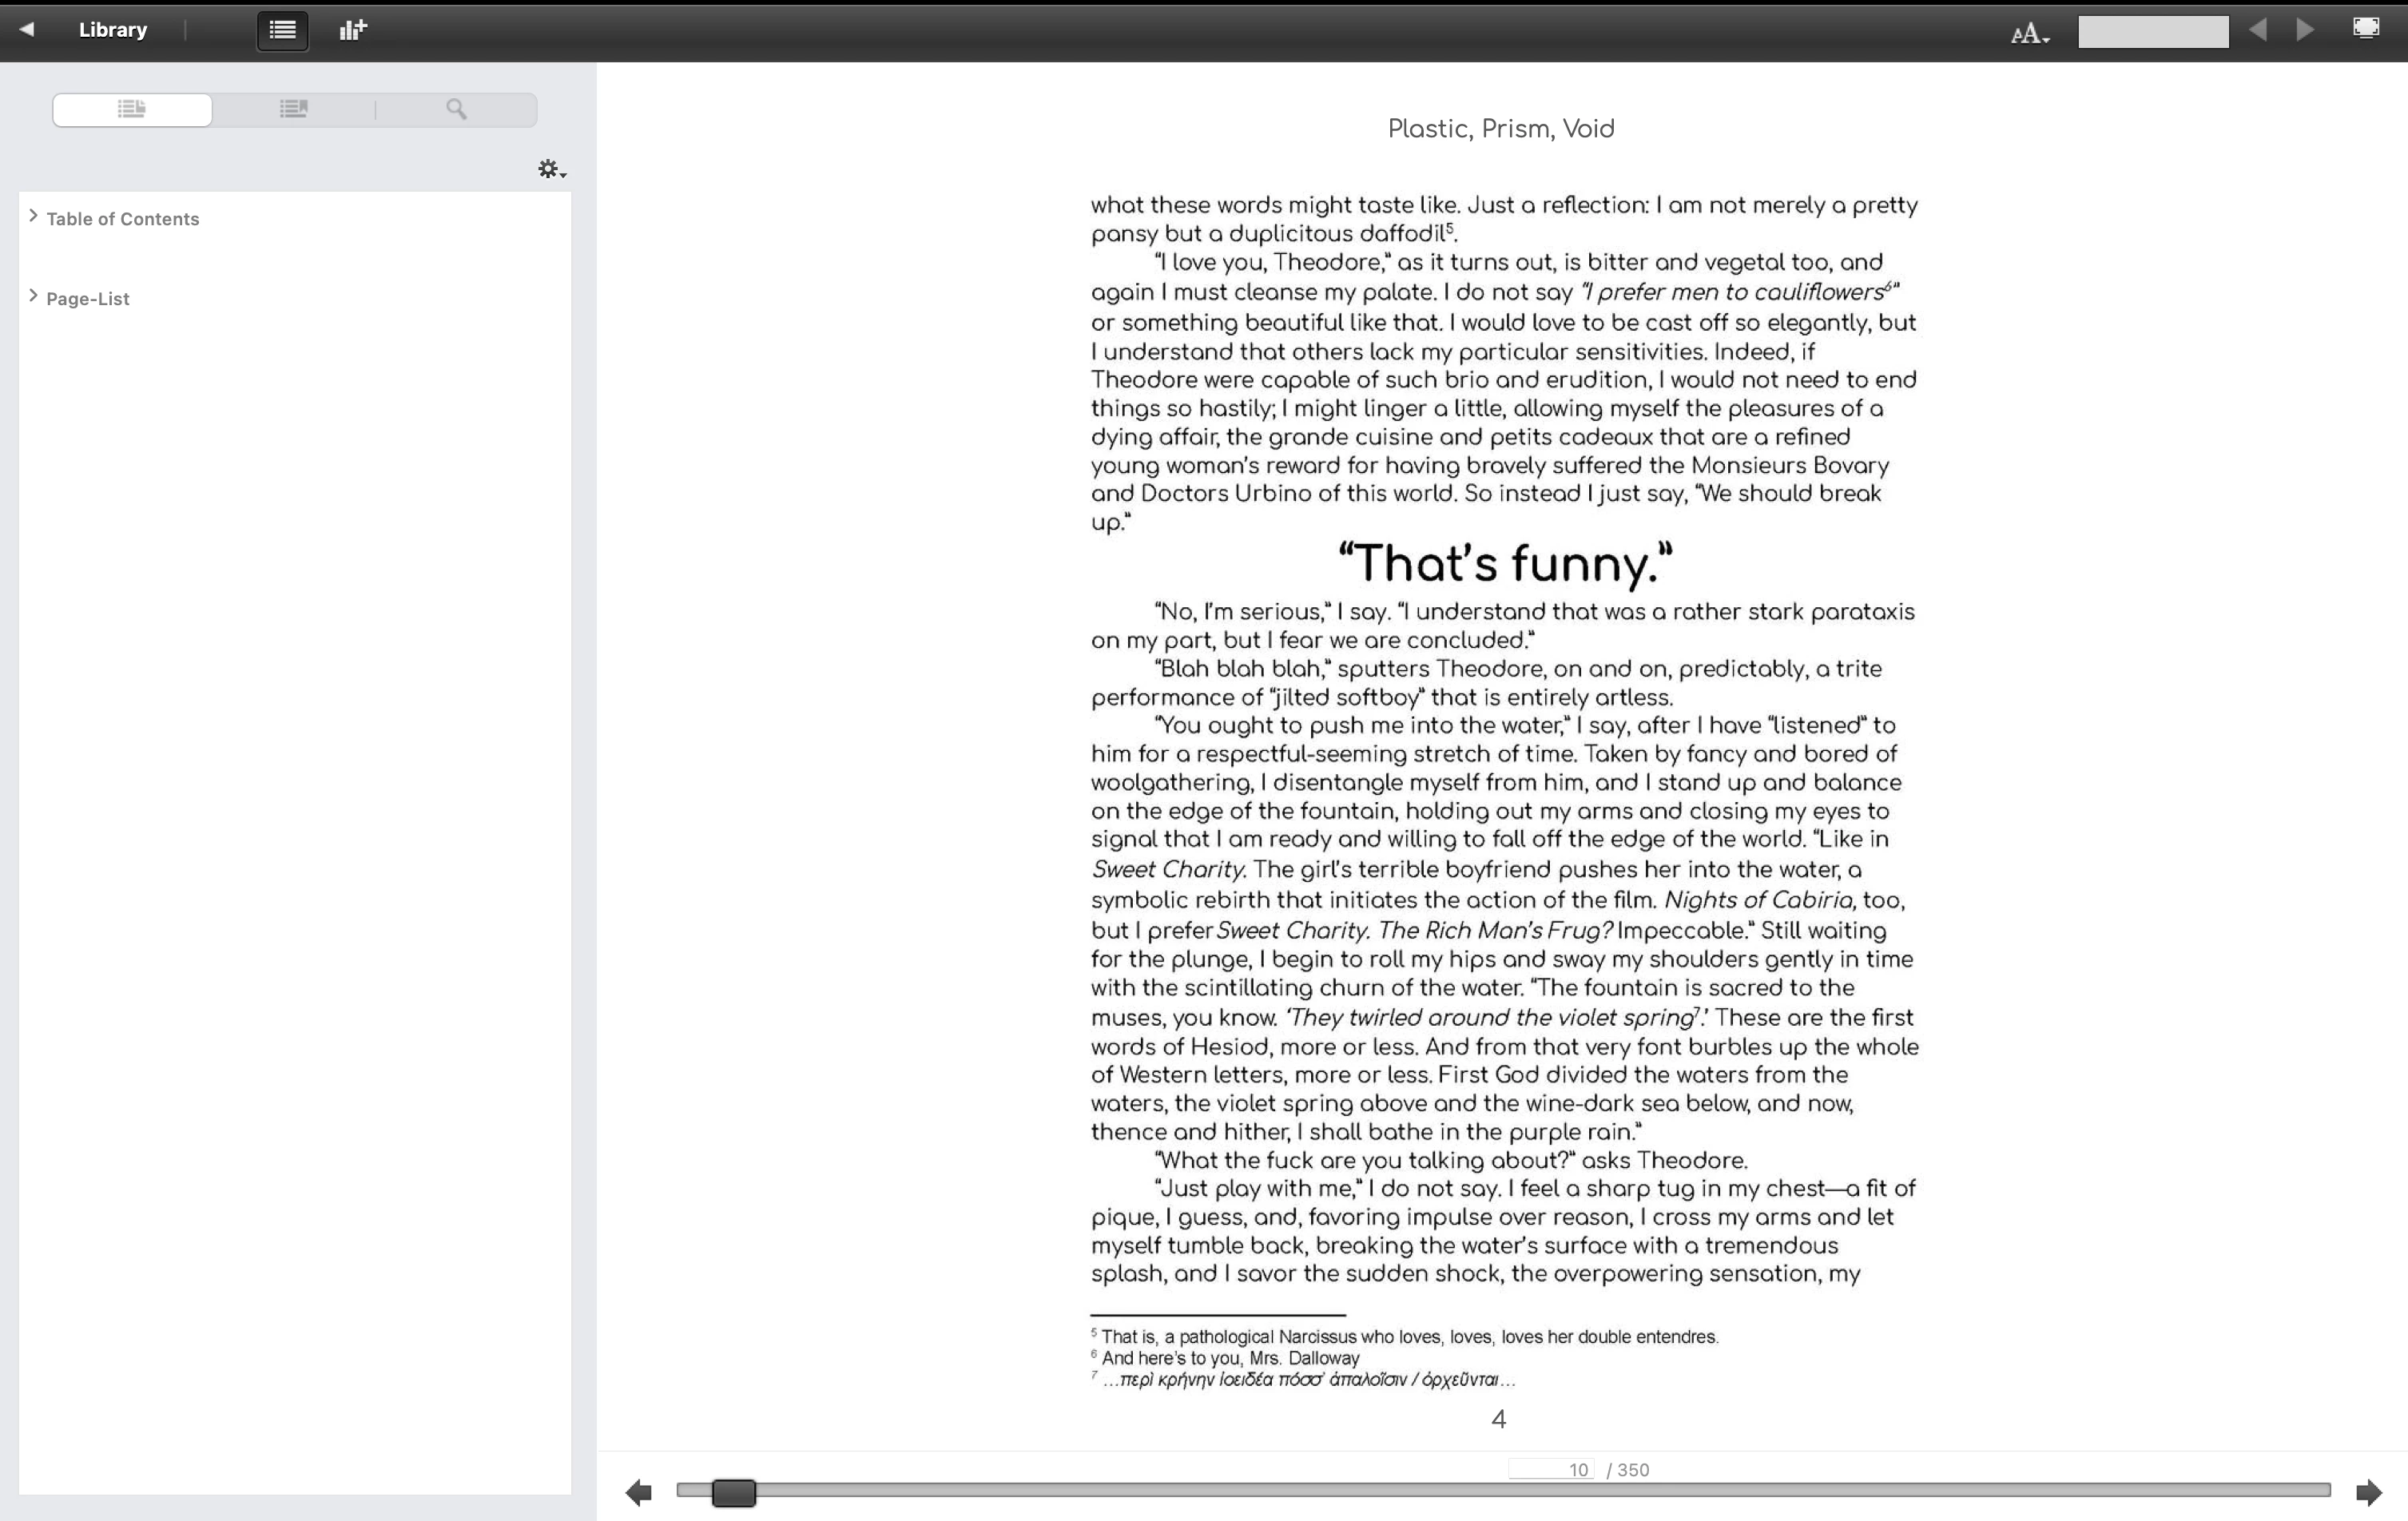Toggle the navigation panel list button
The width and height of the screenshot is (2408, 1521).
click(x=282, y=30)
